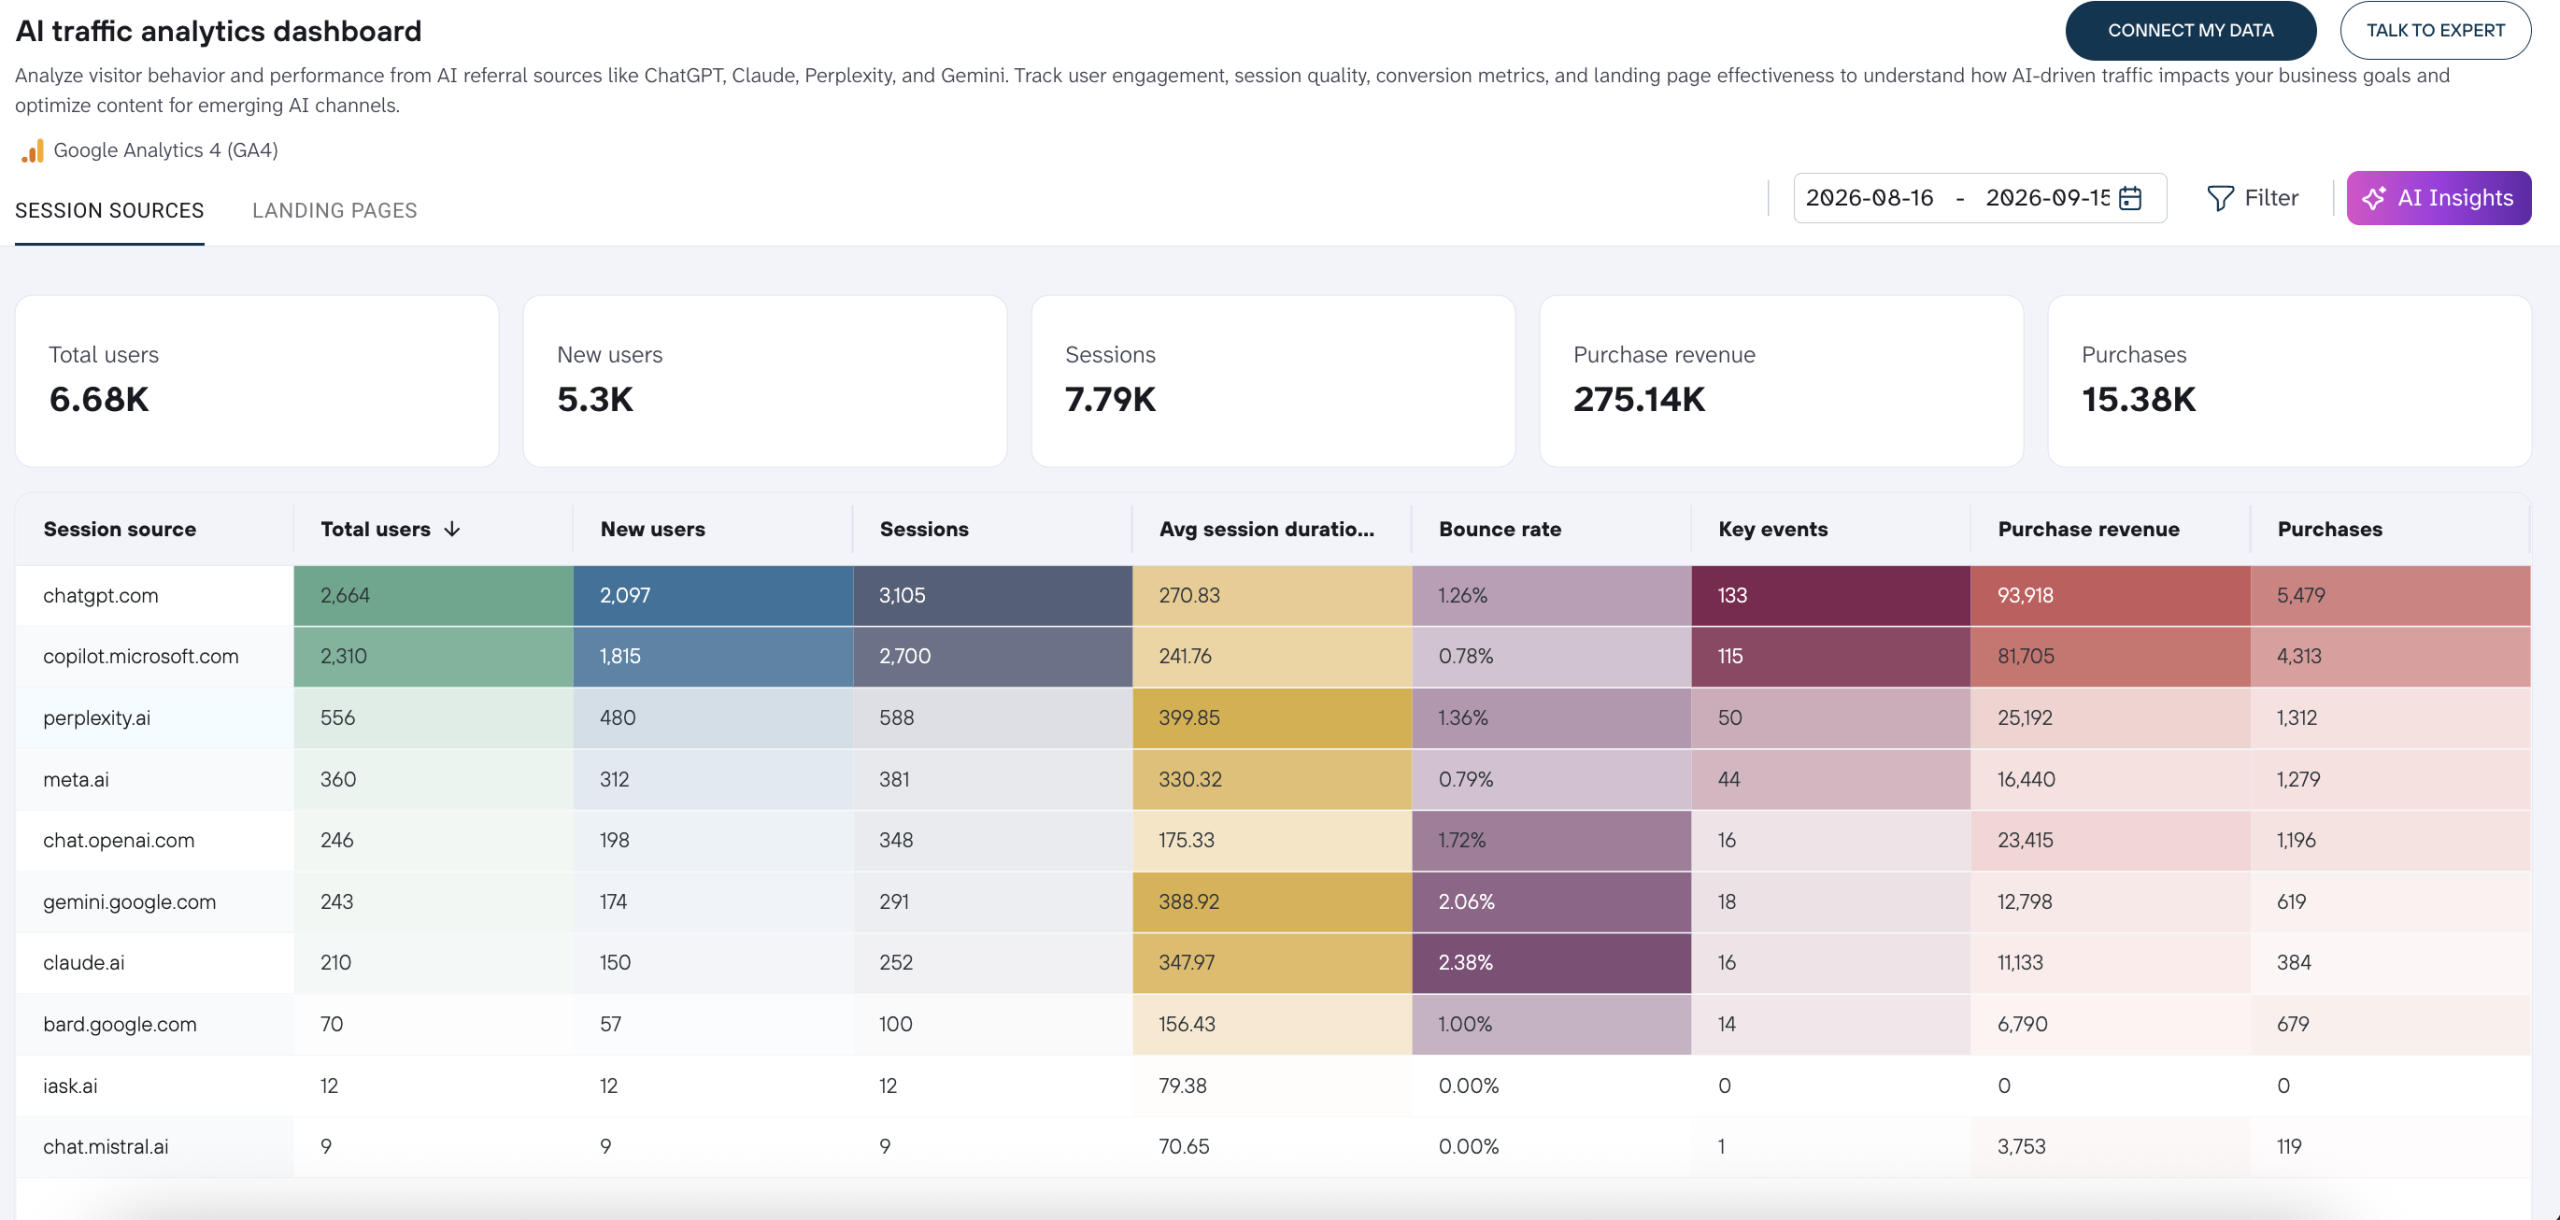Click the 25,192 purchase revenue cell
2560x1220 pixels.
pyautogui.click(x=2110, y=718)
